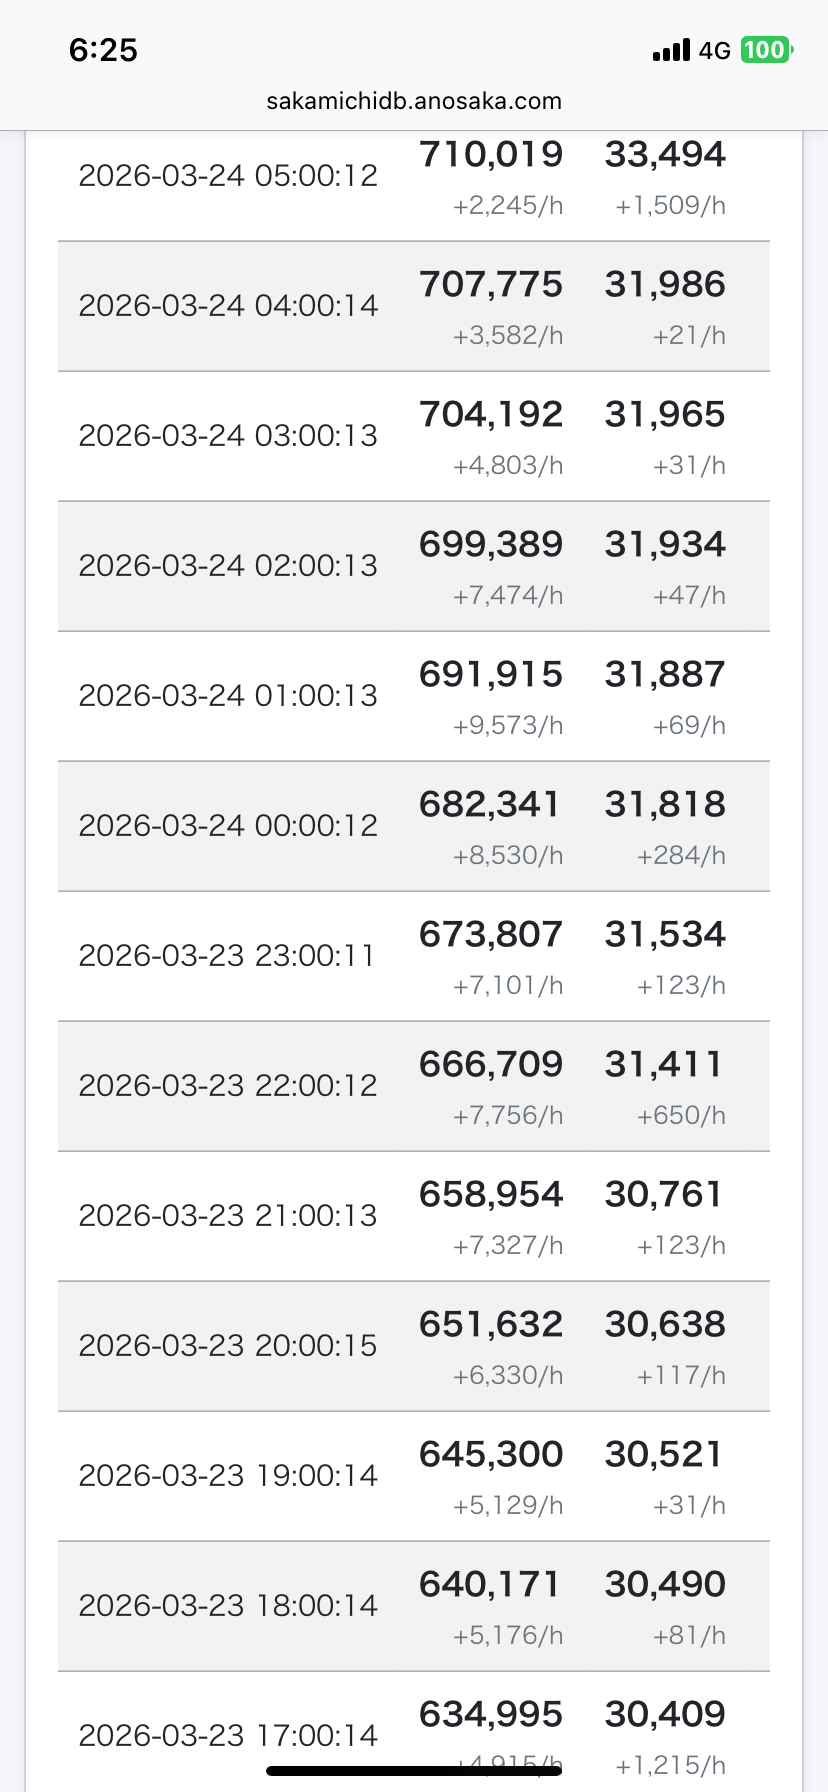
Task: Tap the 6:25 status bar clock
Action: click(103, 50)
